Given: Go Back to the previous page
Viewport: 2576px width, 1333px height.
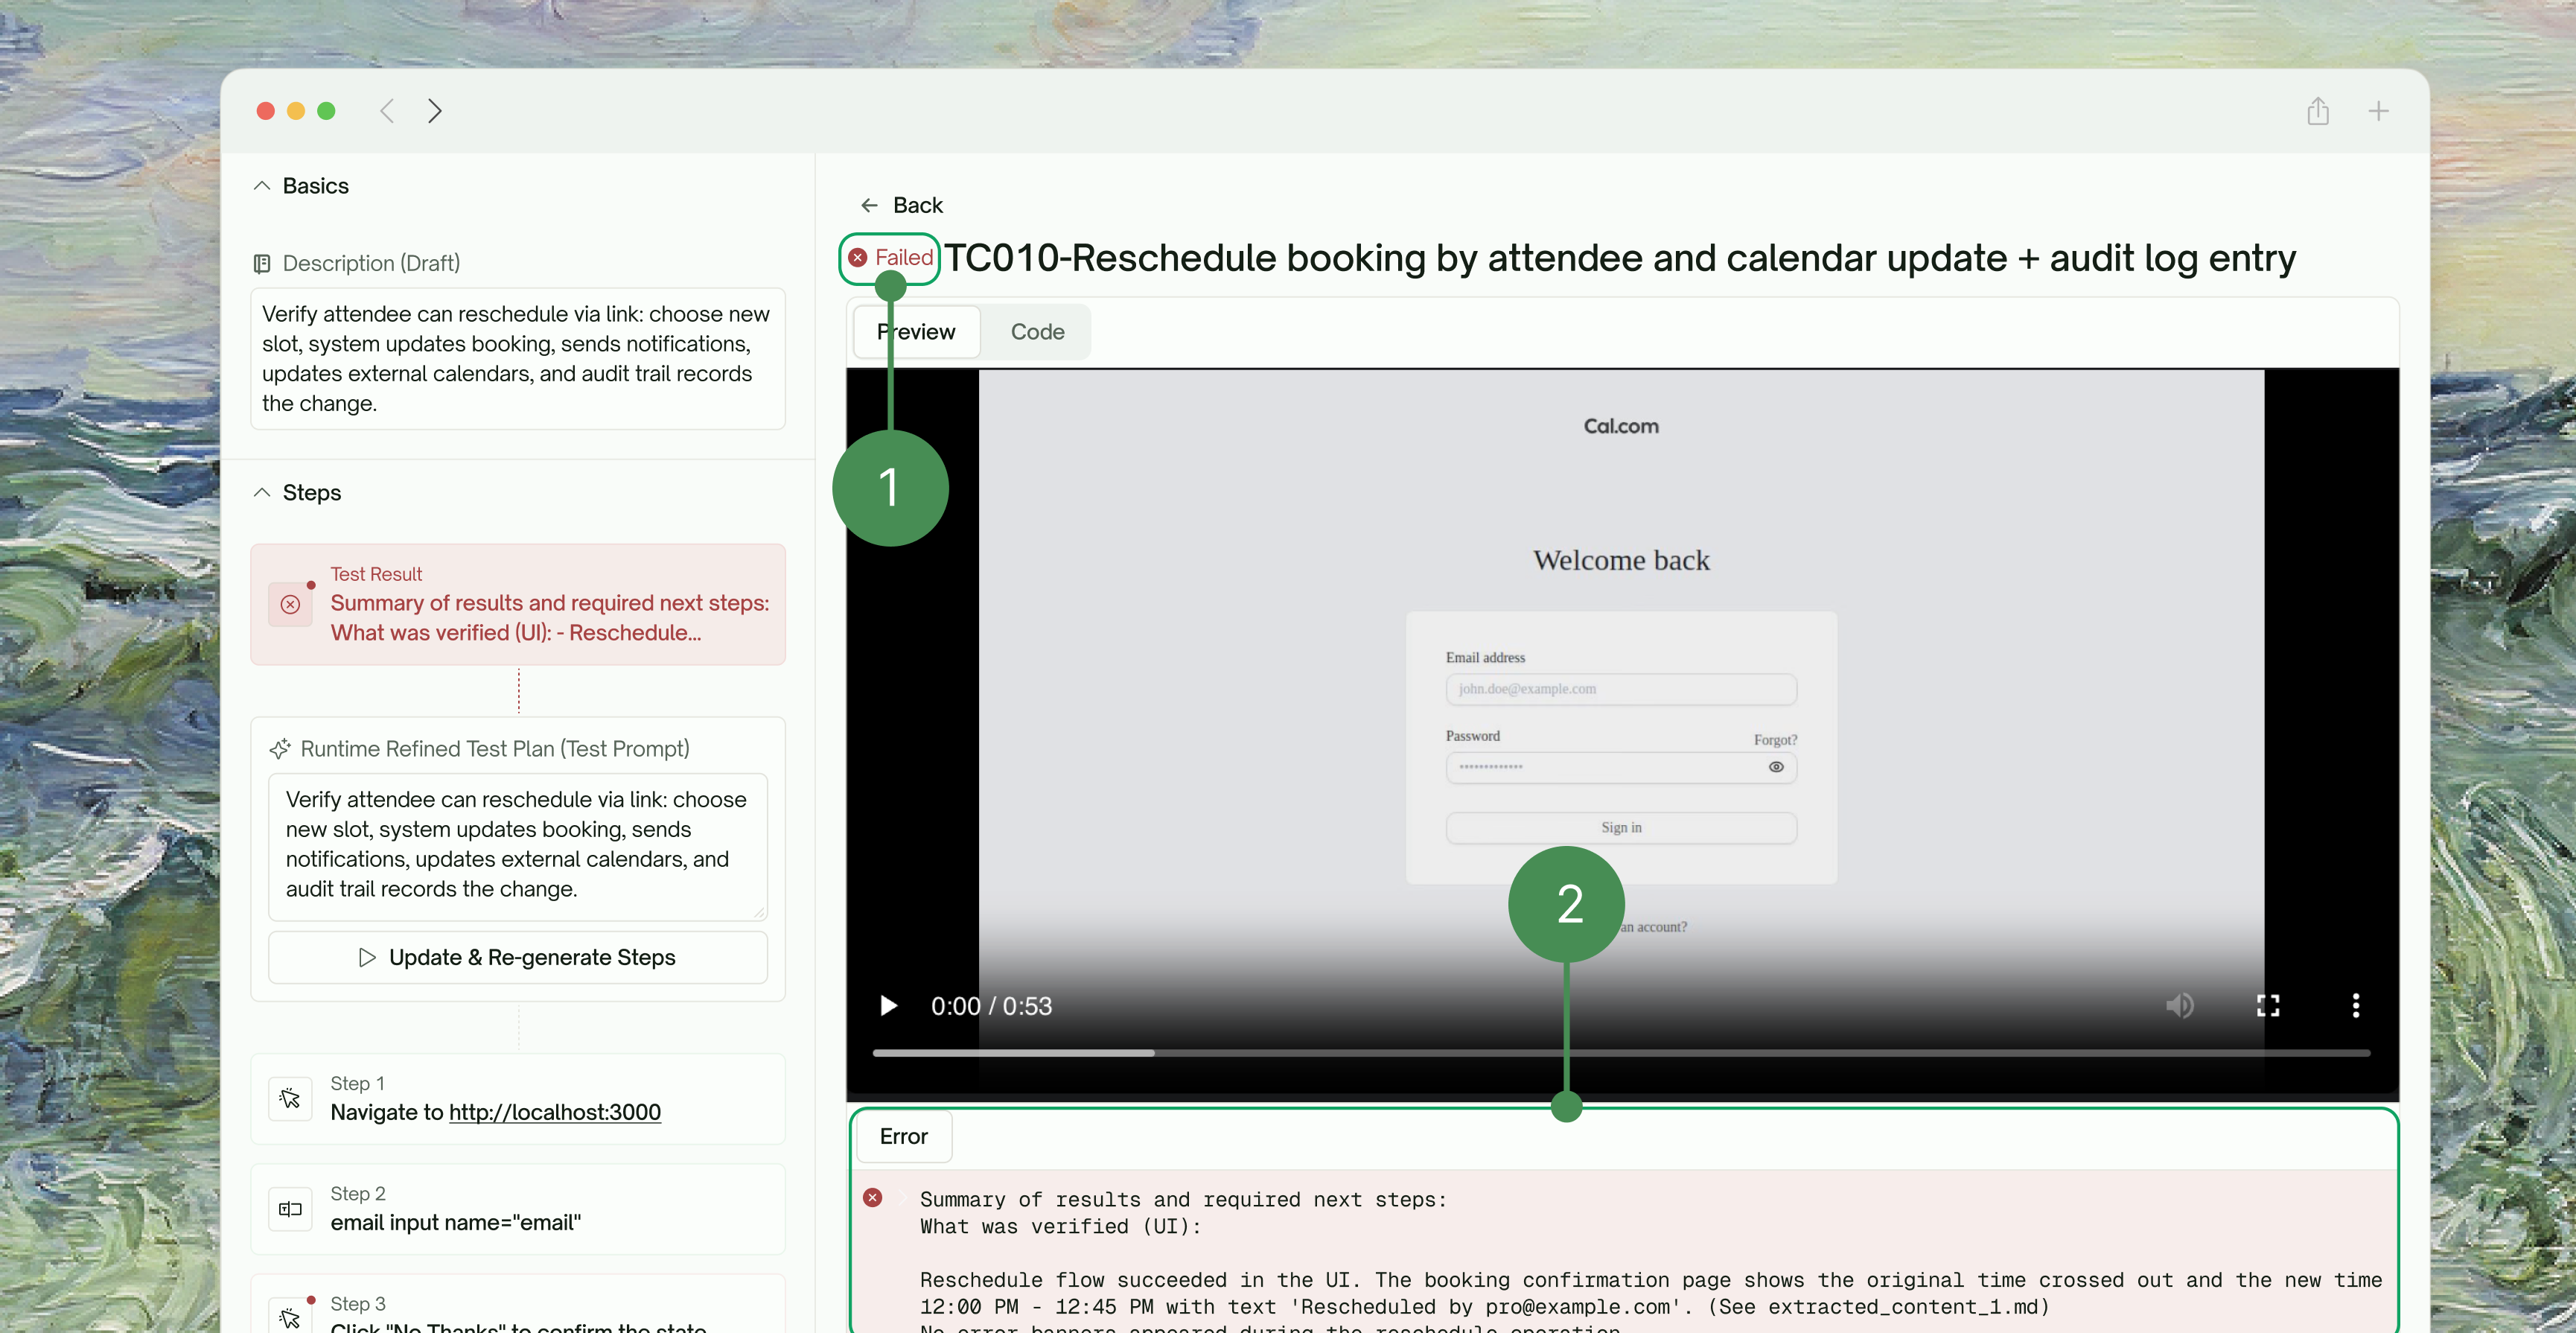Looking at the screenshot, I should click(901, 205).
